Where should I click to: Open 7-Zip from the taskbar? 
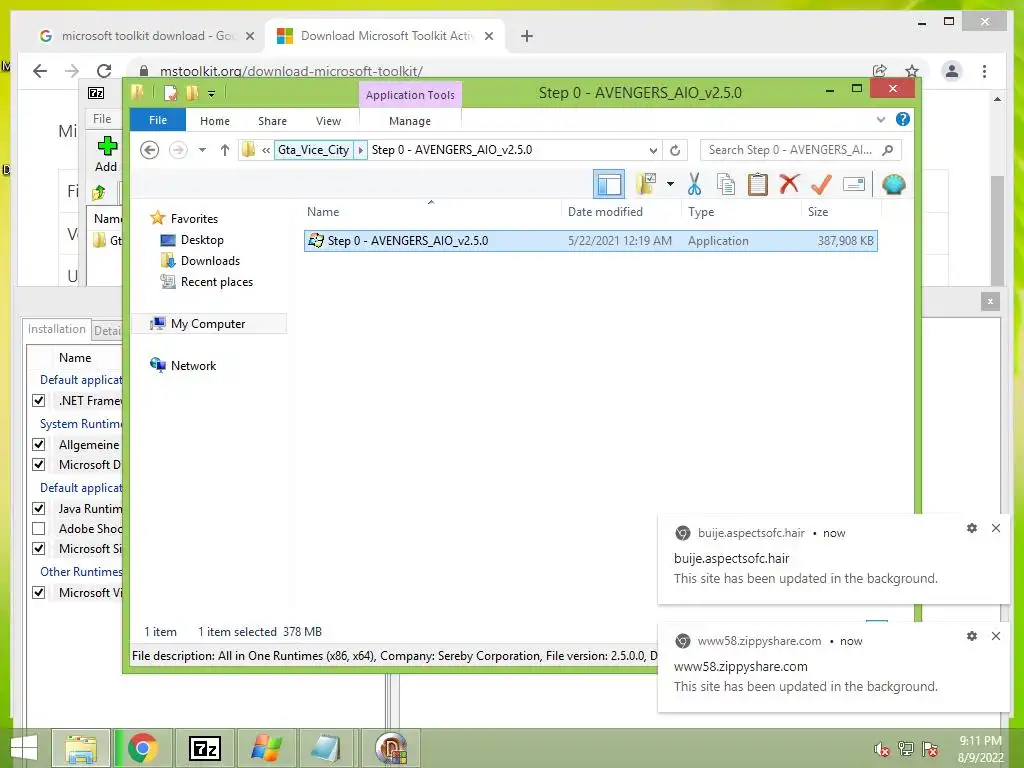204,748
